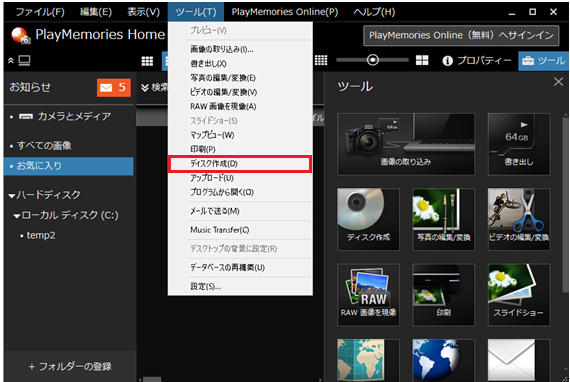Screen dimensions: 570x382
Task: Select カメラとメディア in sidebar
Action: tap(69, 116)
